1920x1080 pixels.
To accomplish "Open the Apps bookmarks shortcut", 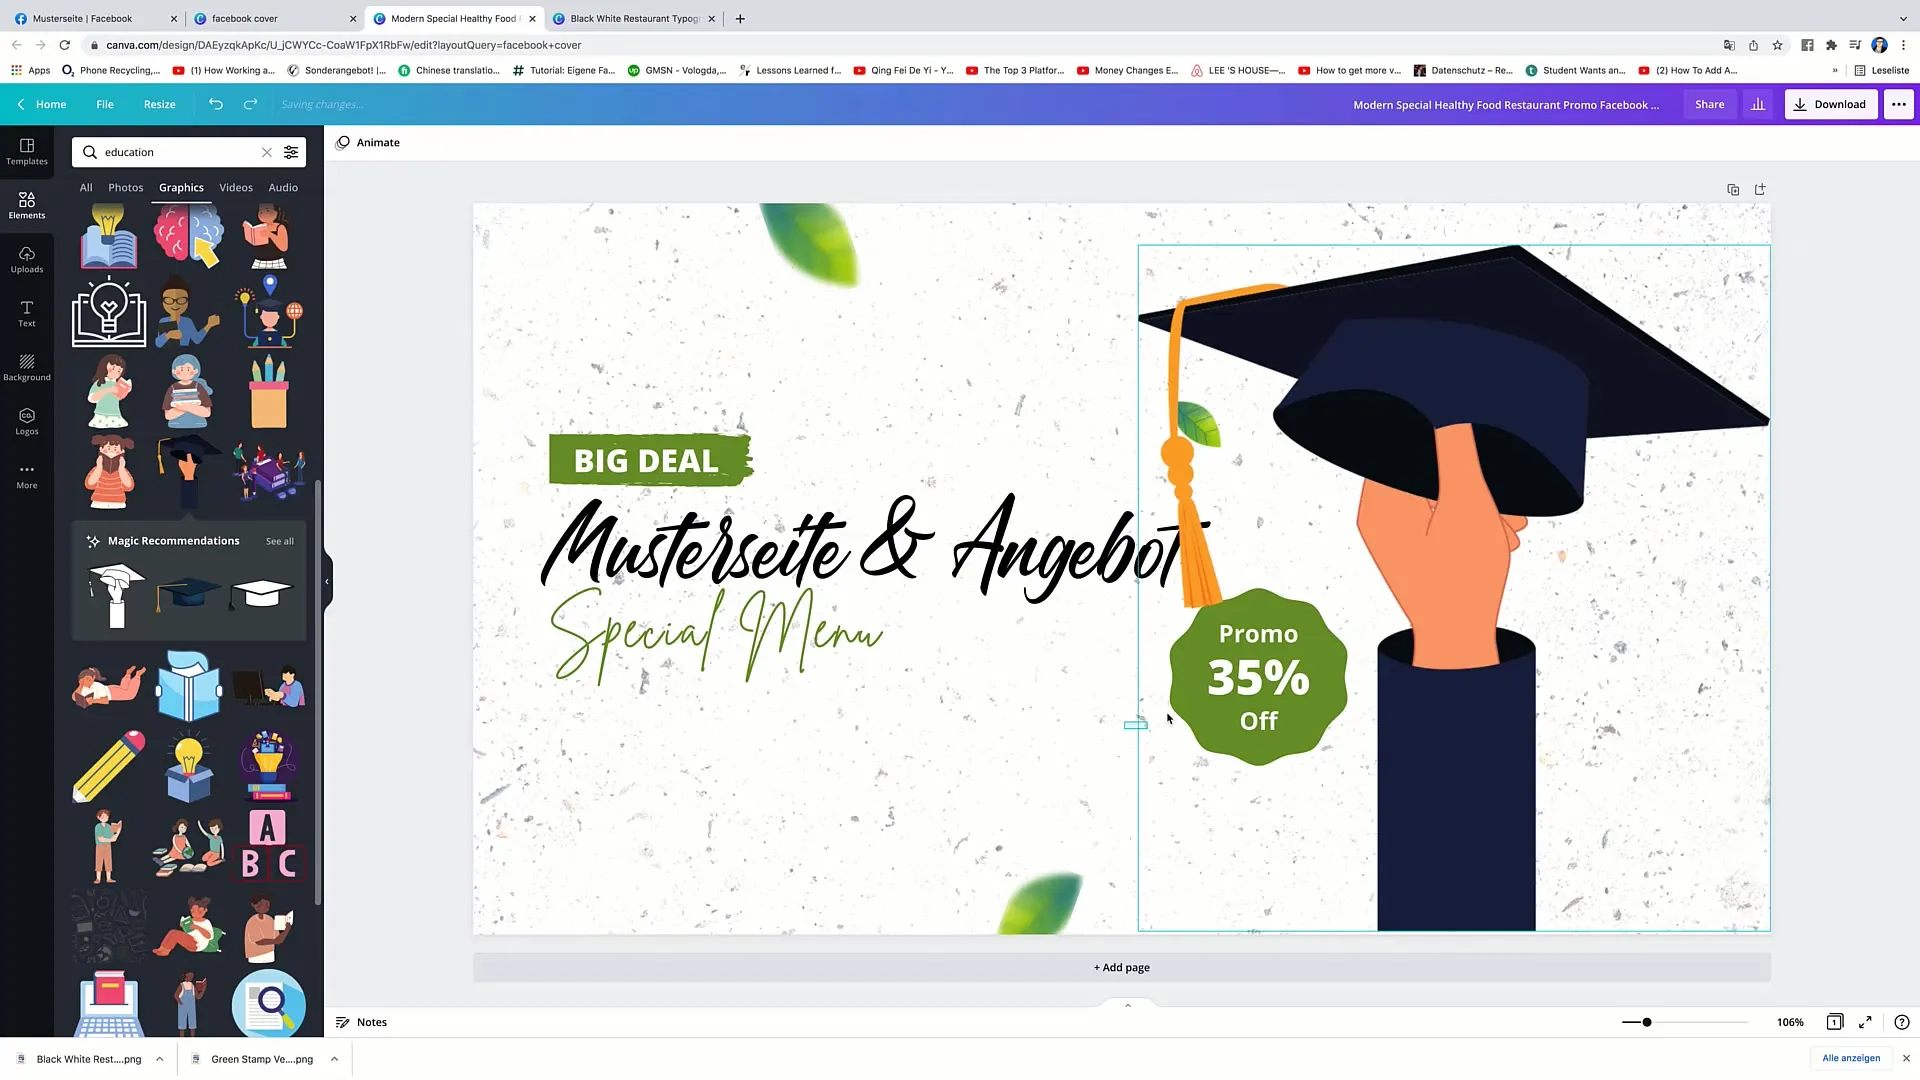I will point(30,70).
